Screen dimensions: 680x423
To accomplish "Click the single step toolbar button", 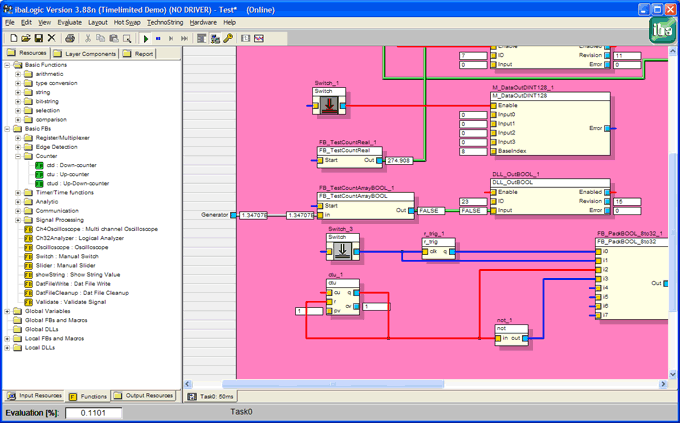I will (171, 39).
